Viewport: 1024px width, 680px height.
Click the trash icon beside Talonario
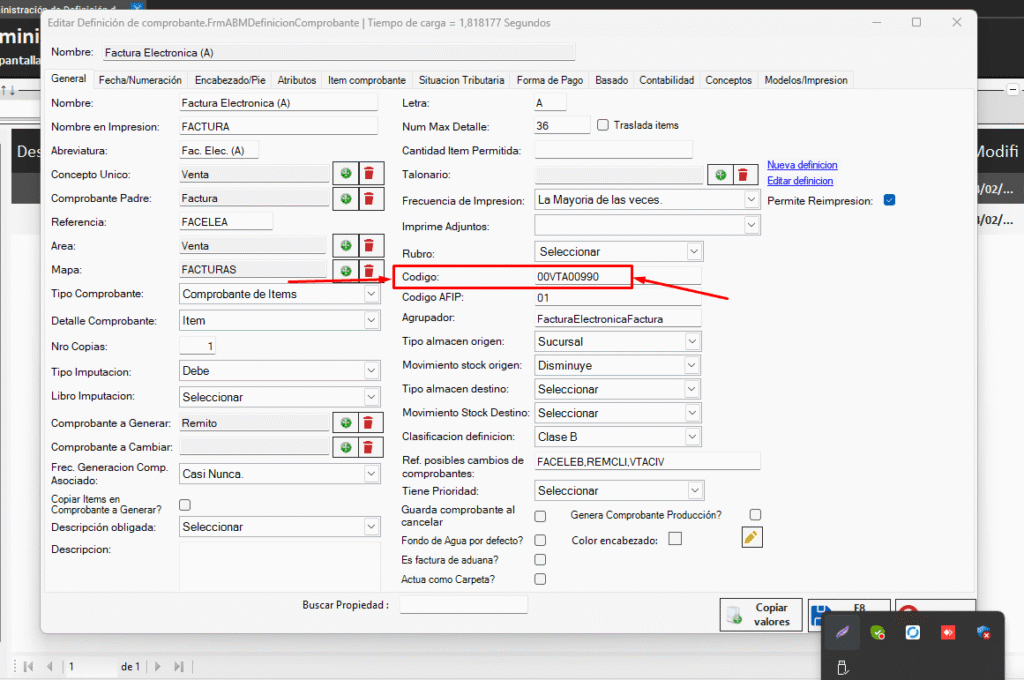(x=742, y=175)
